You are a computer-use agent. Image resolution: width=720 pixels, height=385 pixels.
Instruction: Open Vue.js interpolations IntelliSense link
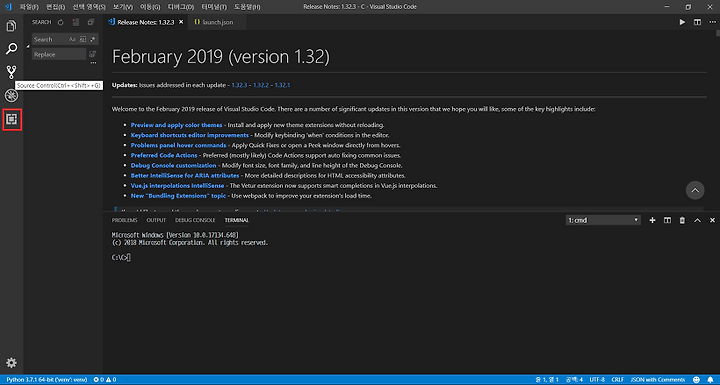[x=177, y=186]
